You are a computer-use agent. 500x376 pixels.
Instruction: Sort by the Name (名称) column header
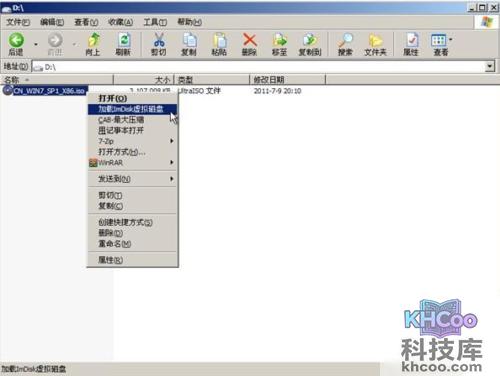pos(57,80)
